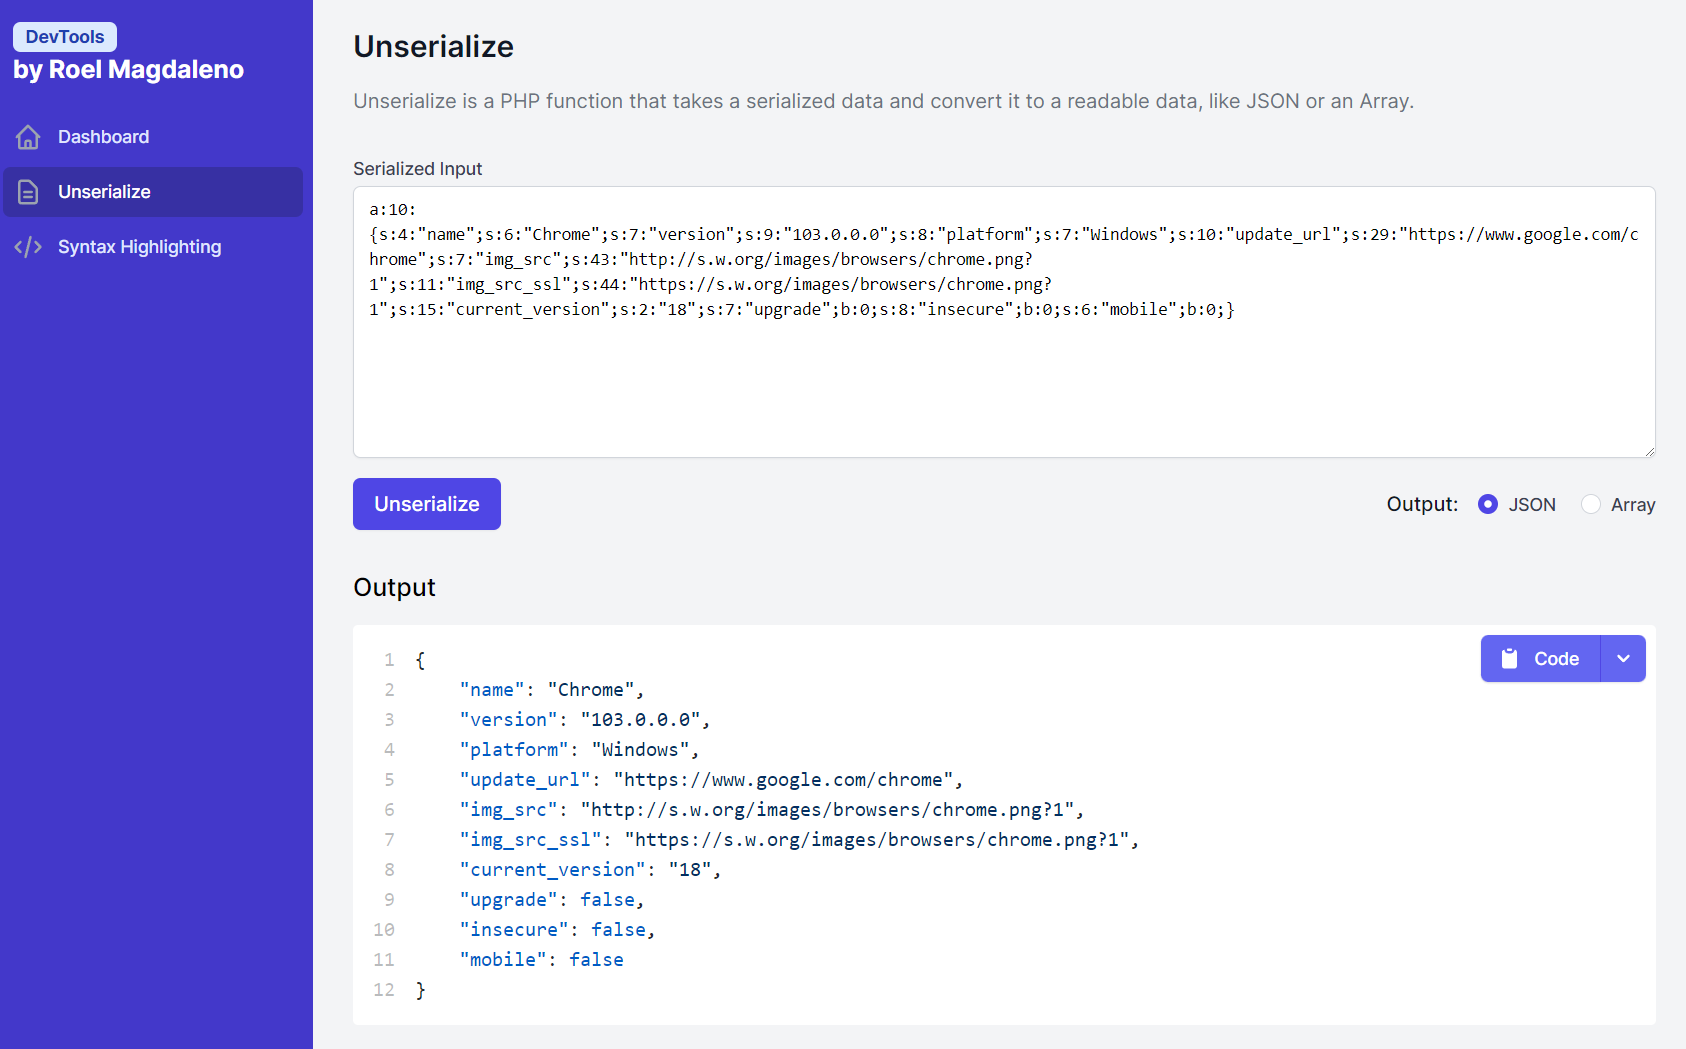Click line number 1 in output
The width and height of the screenshot is (1686, 1049).
(389, 660)
